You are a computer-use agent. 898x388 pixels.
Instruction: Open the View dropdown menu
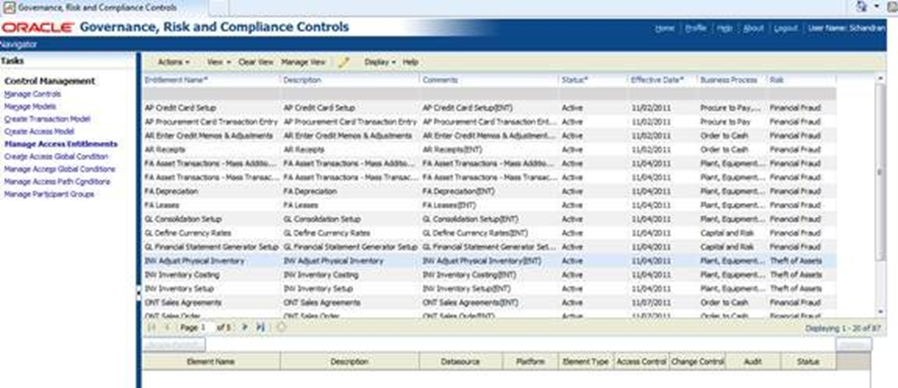pyautogui.click(x=219, y=62)
